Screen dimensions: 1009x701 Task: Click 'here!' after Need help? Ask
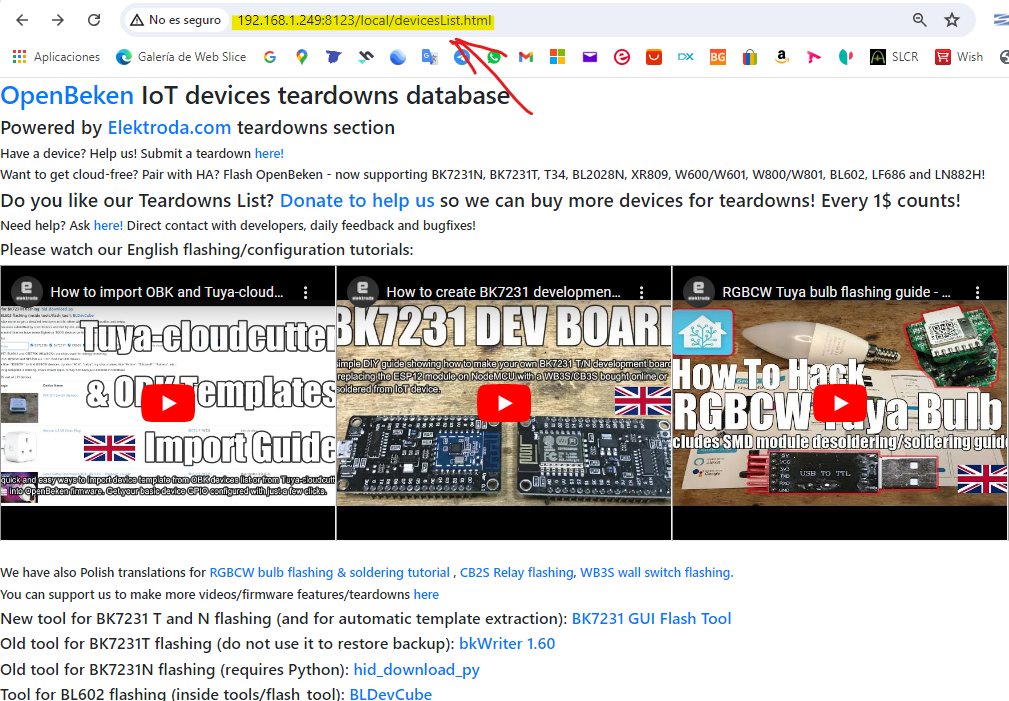point(108,225)
